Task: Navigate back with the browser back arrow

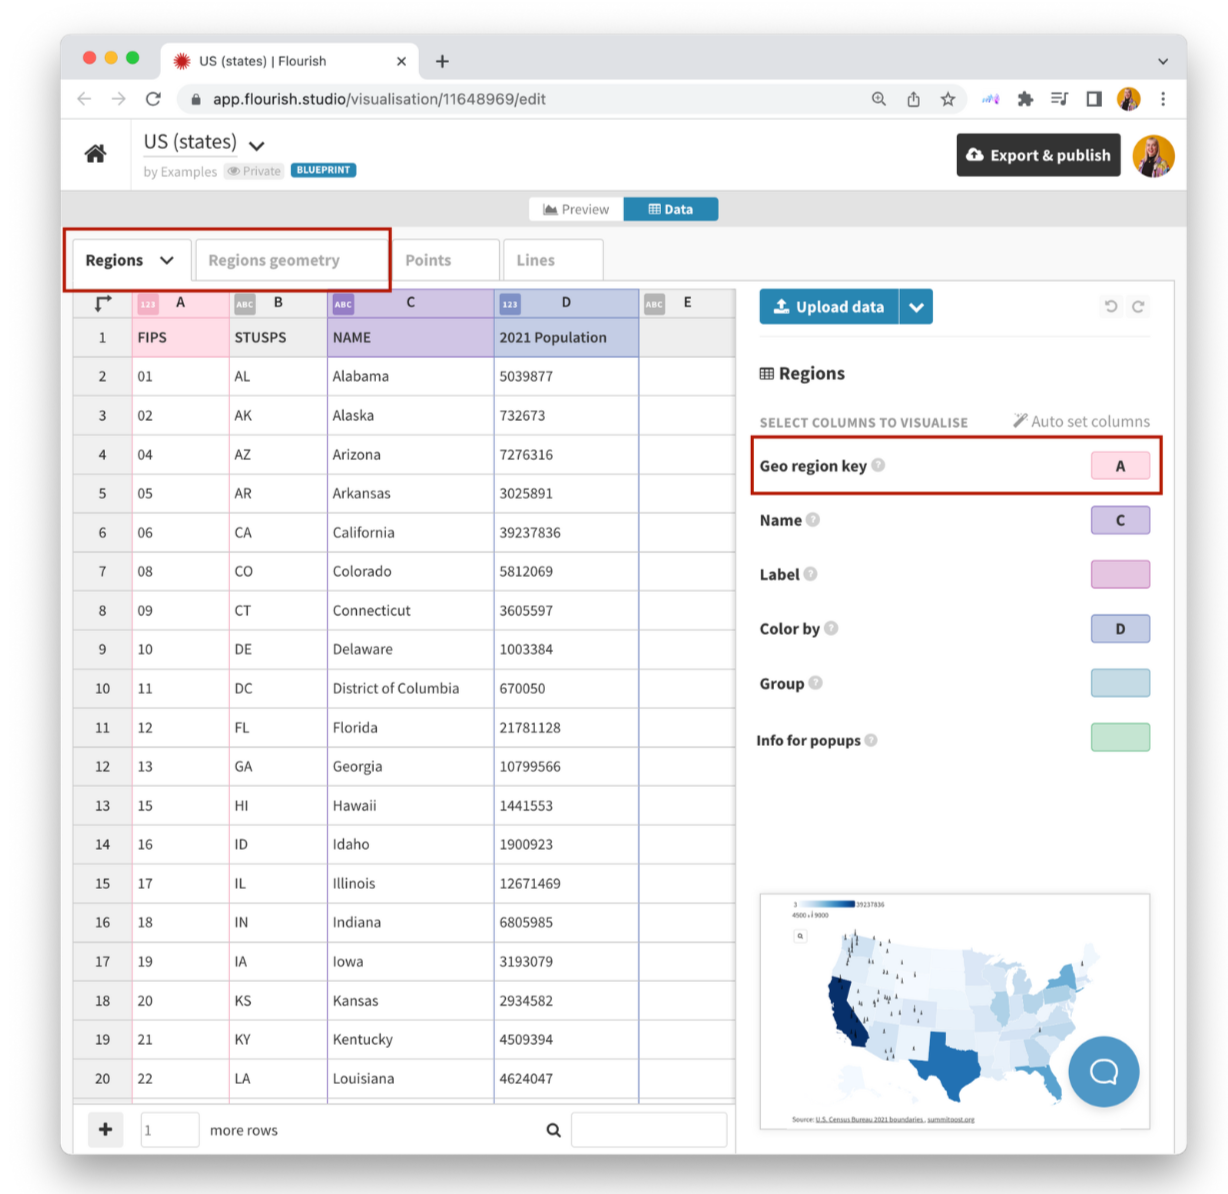Action: [x=84, y=99]
